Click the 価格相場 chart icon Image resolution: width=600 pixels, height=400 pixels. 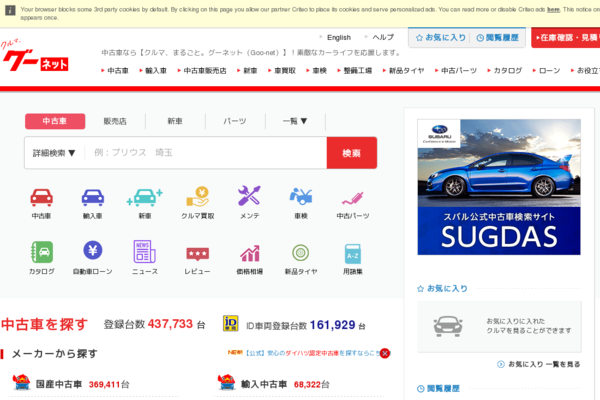249,252
